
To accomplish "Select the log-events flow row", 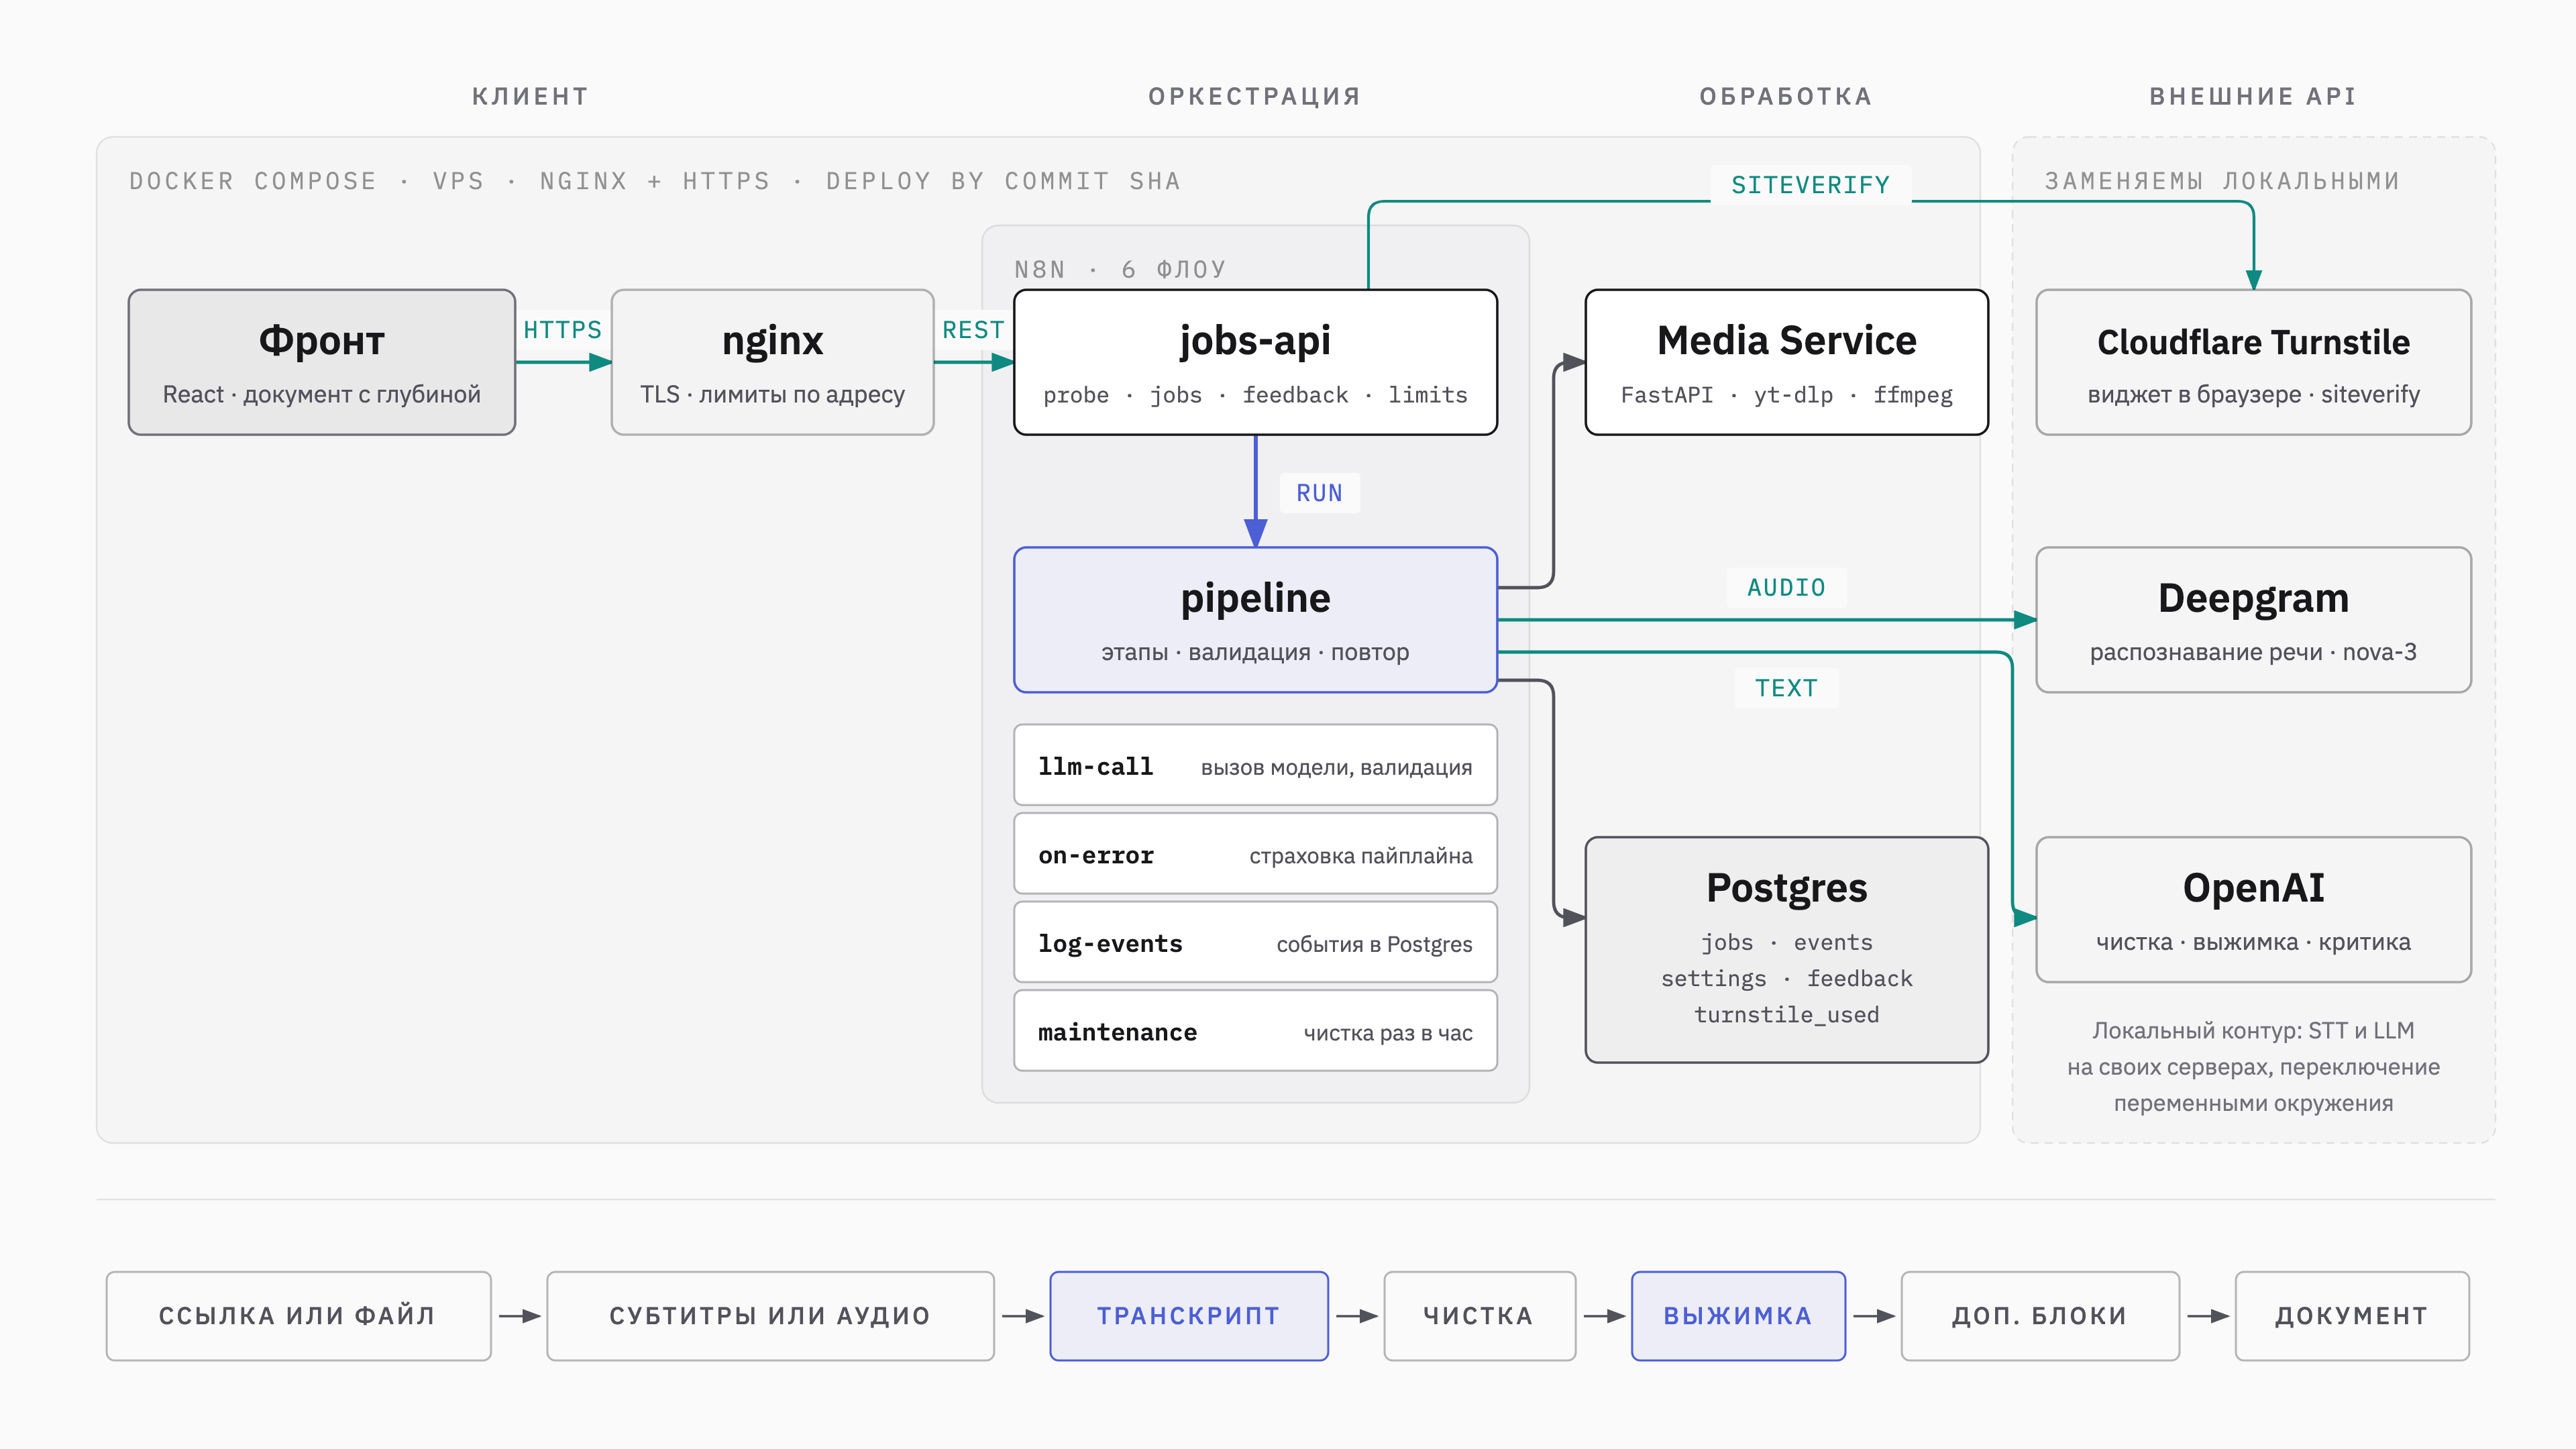I will [x=1255, y=942].
